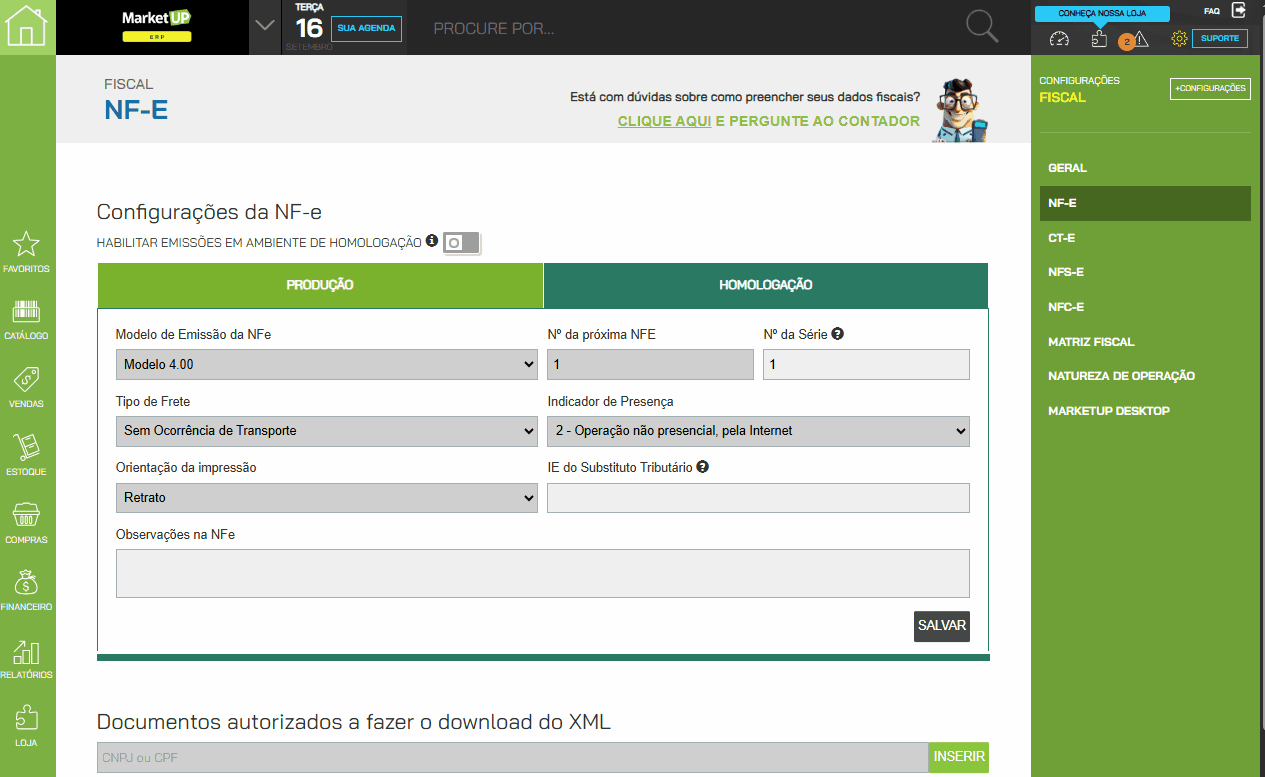1265x777 pixels.
Task: Click the Nº da Série input field
Action: tap(866, 365)
